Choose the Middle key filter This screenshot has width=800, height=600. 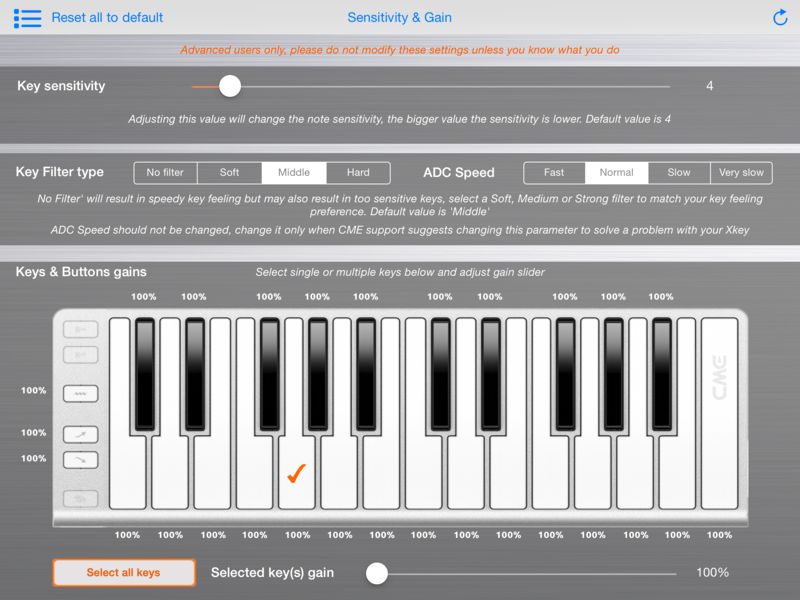(294, 173)
